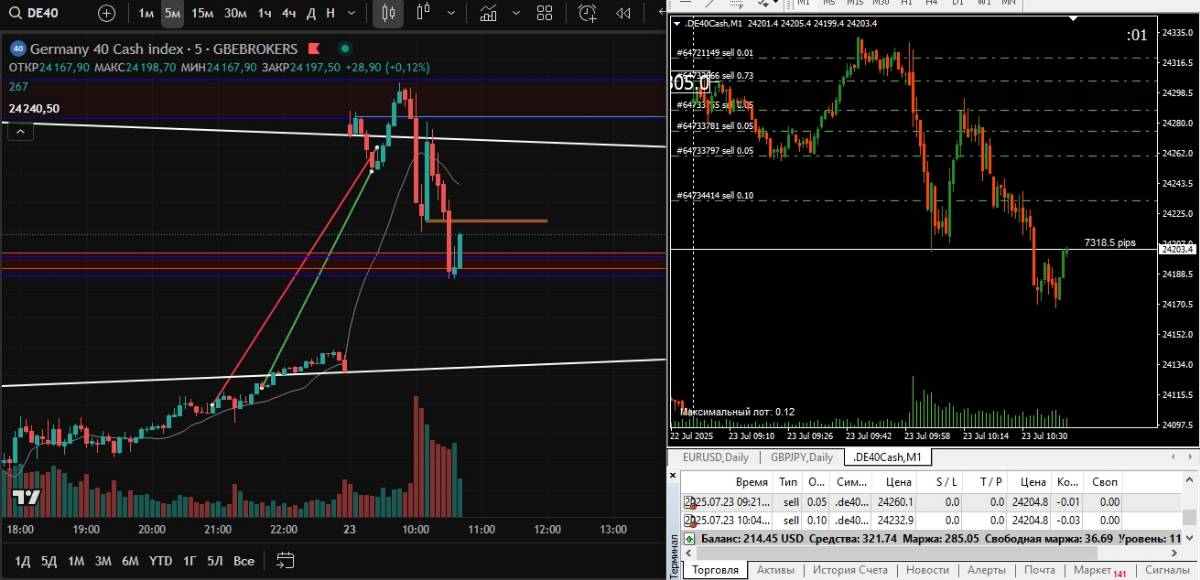Set the chart range to YTD
This screenshot has width=1200, height=580.
click(160, 560)
